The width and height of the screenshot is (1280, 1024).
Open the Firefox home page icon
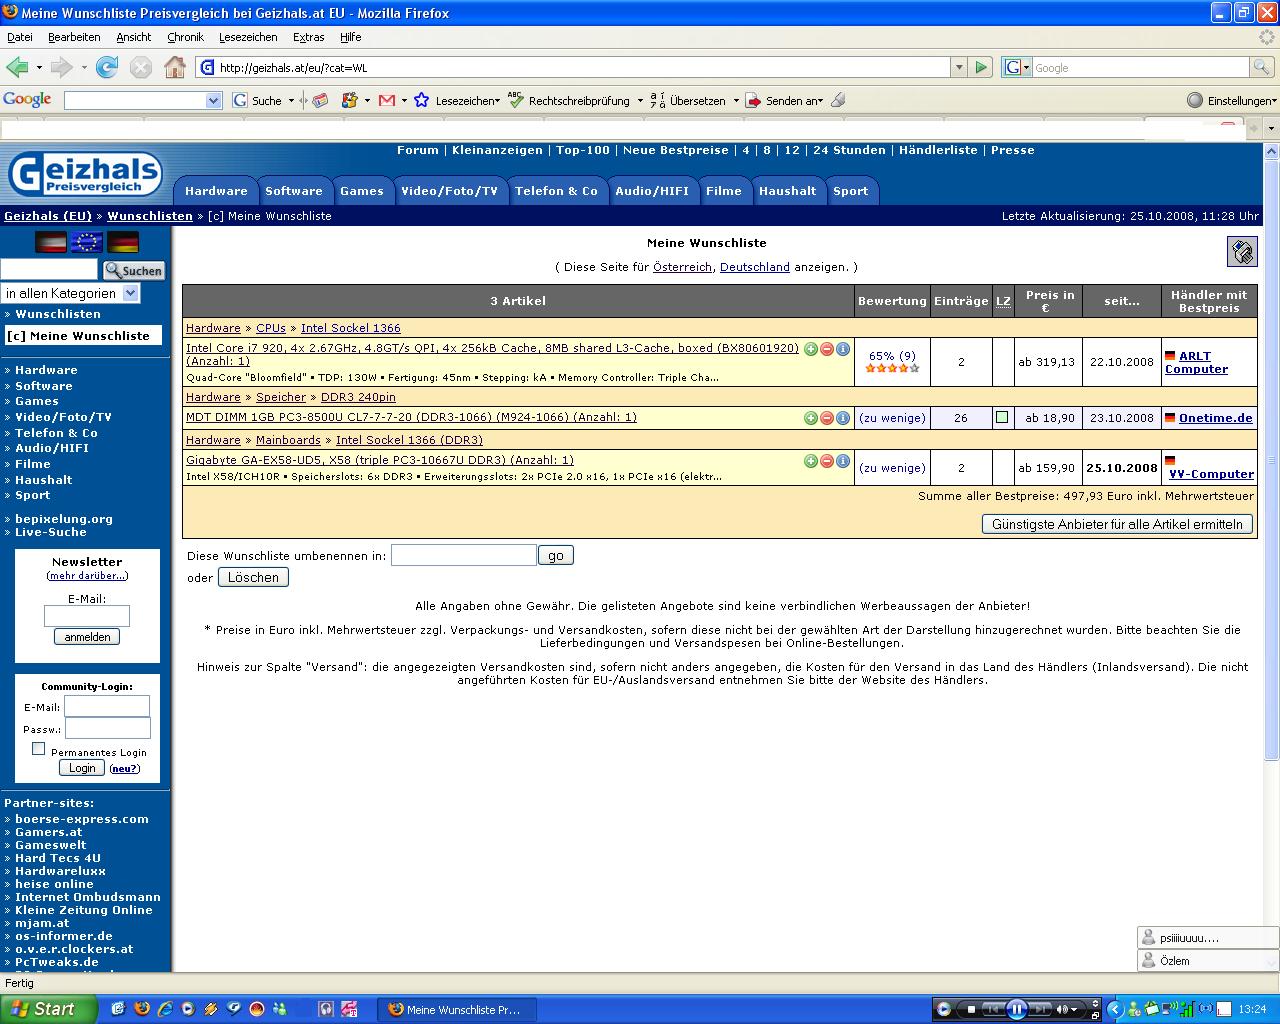coord(175,67)
